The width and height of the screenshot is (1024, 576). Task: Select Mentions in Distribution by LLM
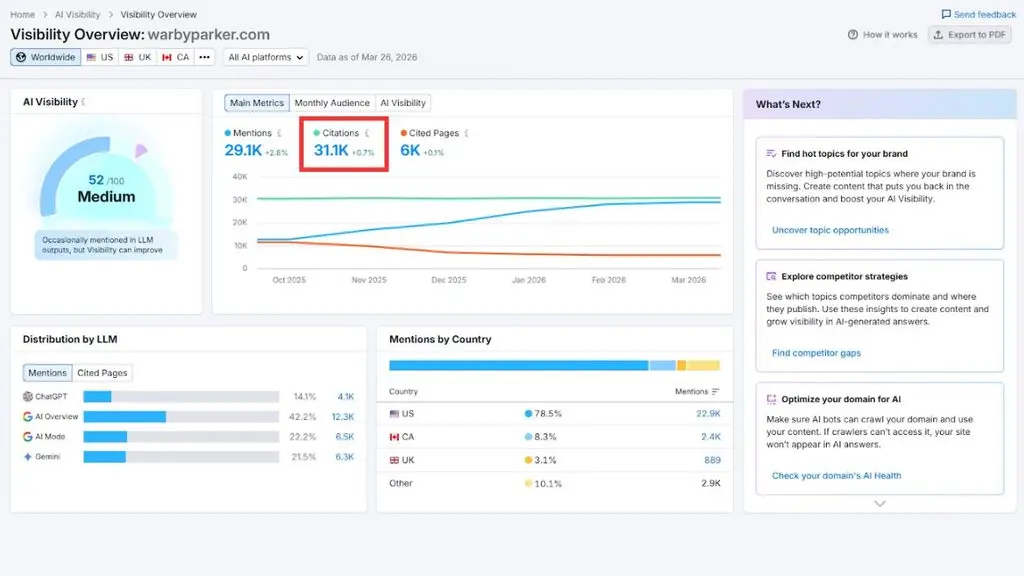(47, 373)
